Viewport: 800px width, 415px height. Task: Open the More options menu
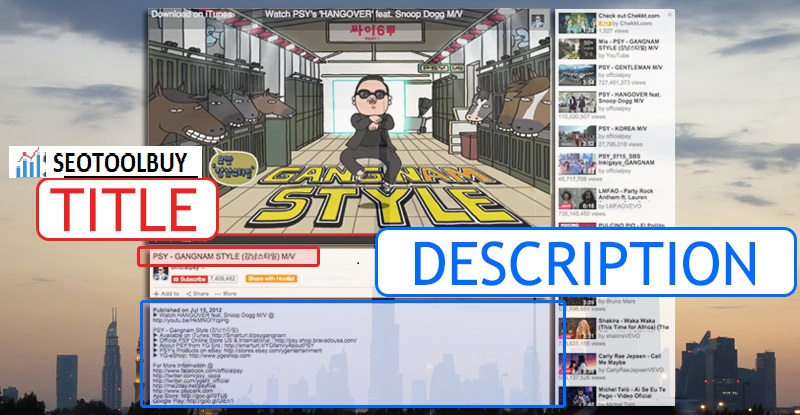click(226, 294)
